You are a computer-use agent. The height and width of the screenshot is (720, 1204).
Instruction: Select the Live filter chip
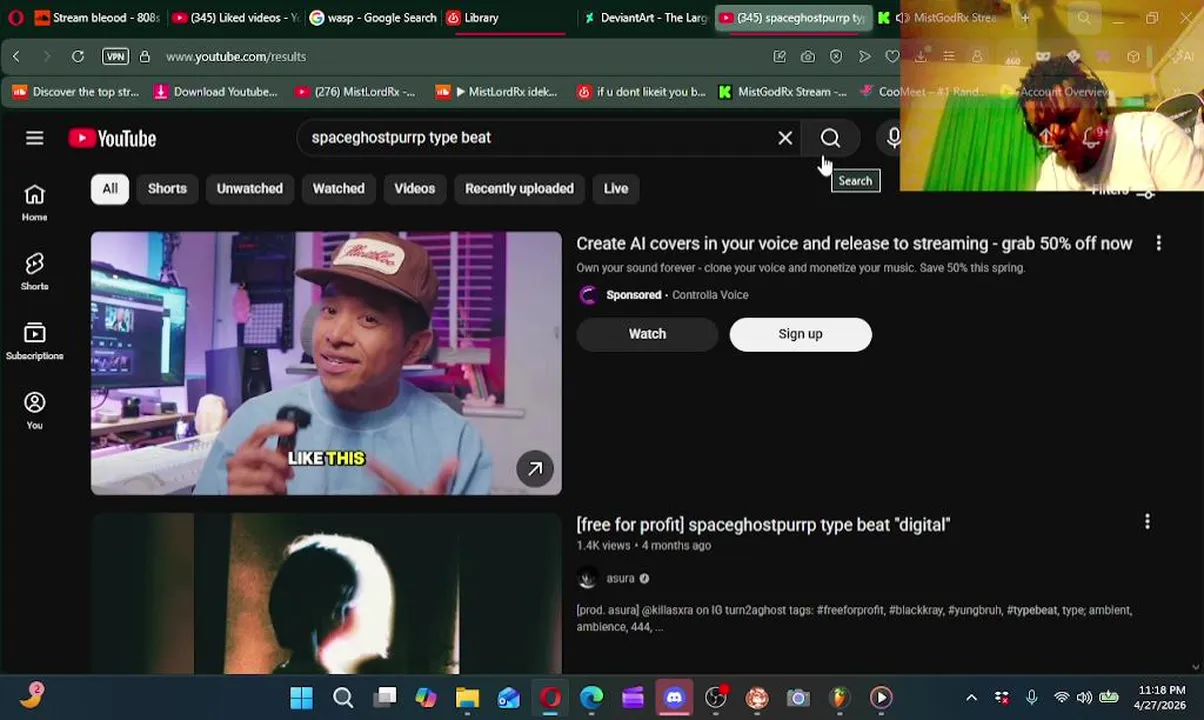pos(616,188)
